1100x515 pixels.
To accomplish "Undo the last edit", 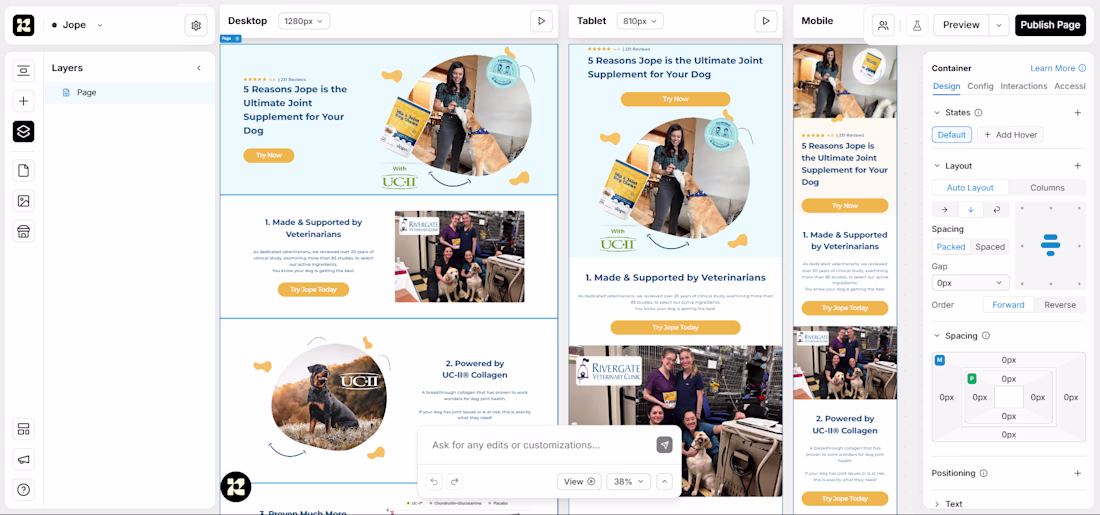I will click(434, 481).
